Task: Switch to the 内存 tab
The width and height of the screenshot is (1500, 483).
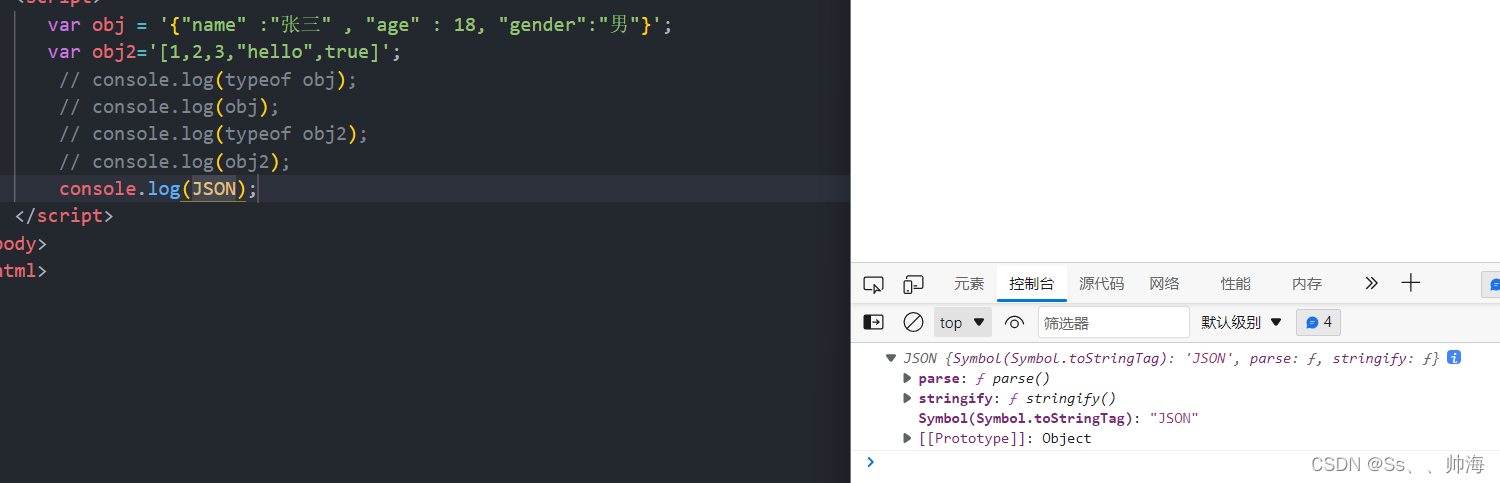Action: [1307, 284]
